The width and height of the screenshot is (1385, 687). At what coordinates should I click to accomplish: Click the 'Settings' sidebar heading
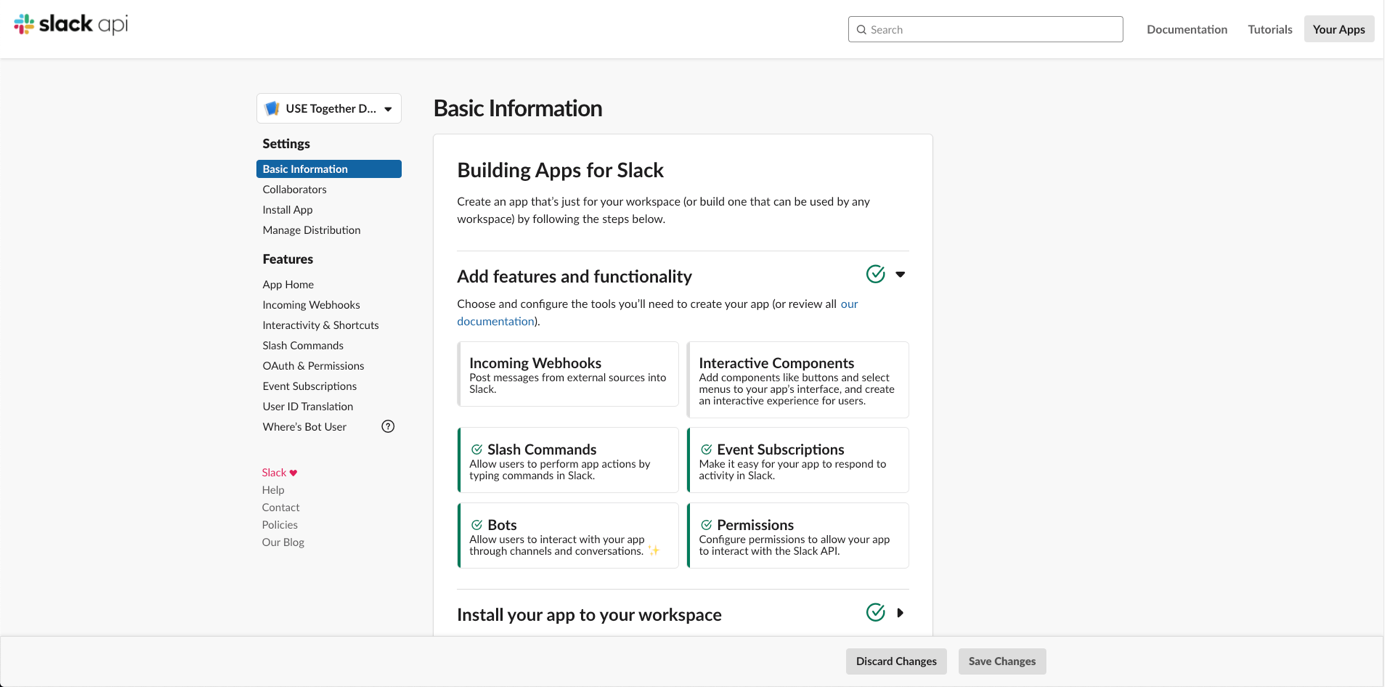[286, 144]
